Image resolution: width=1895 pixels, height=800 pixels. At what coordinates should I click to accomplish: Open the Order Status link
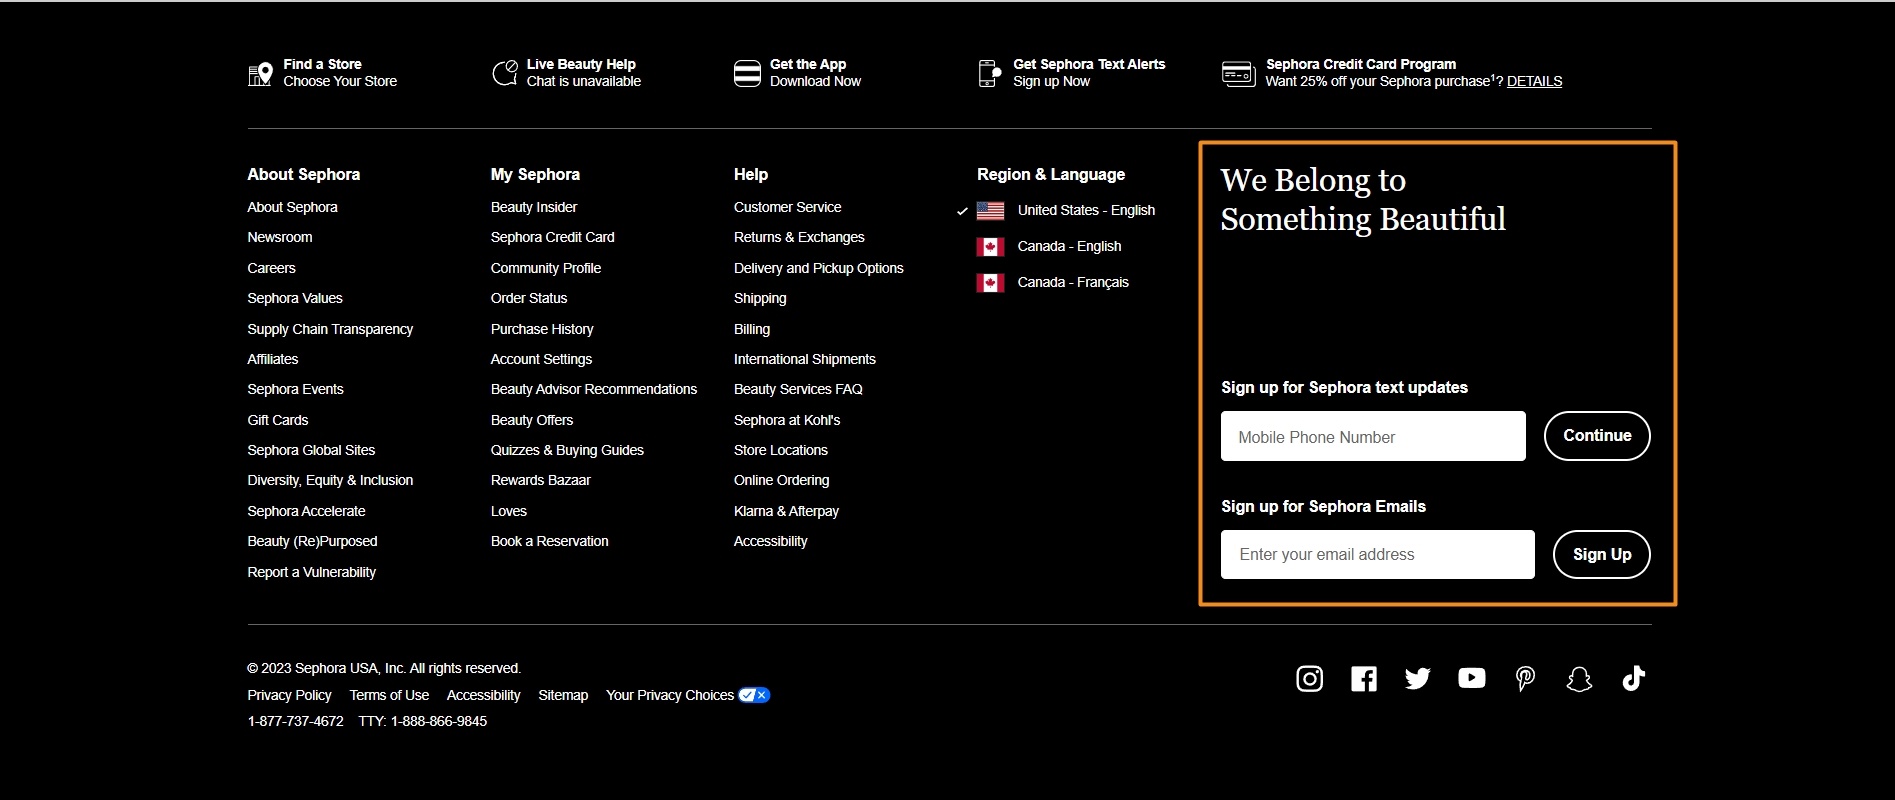click(529, 298)
